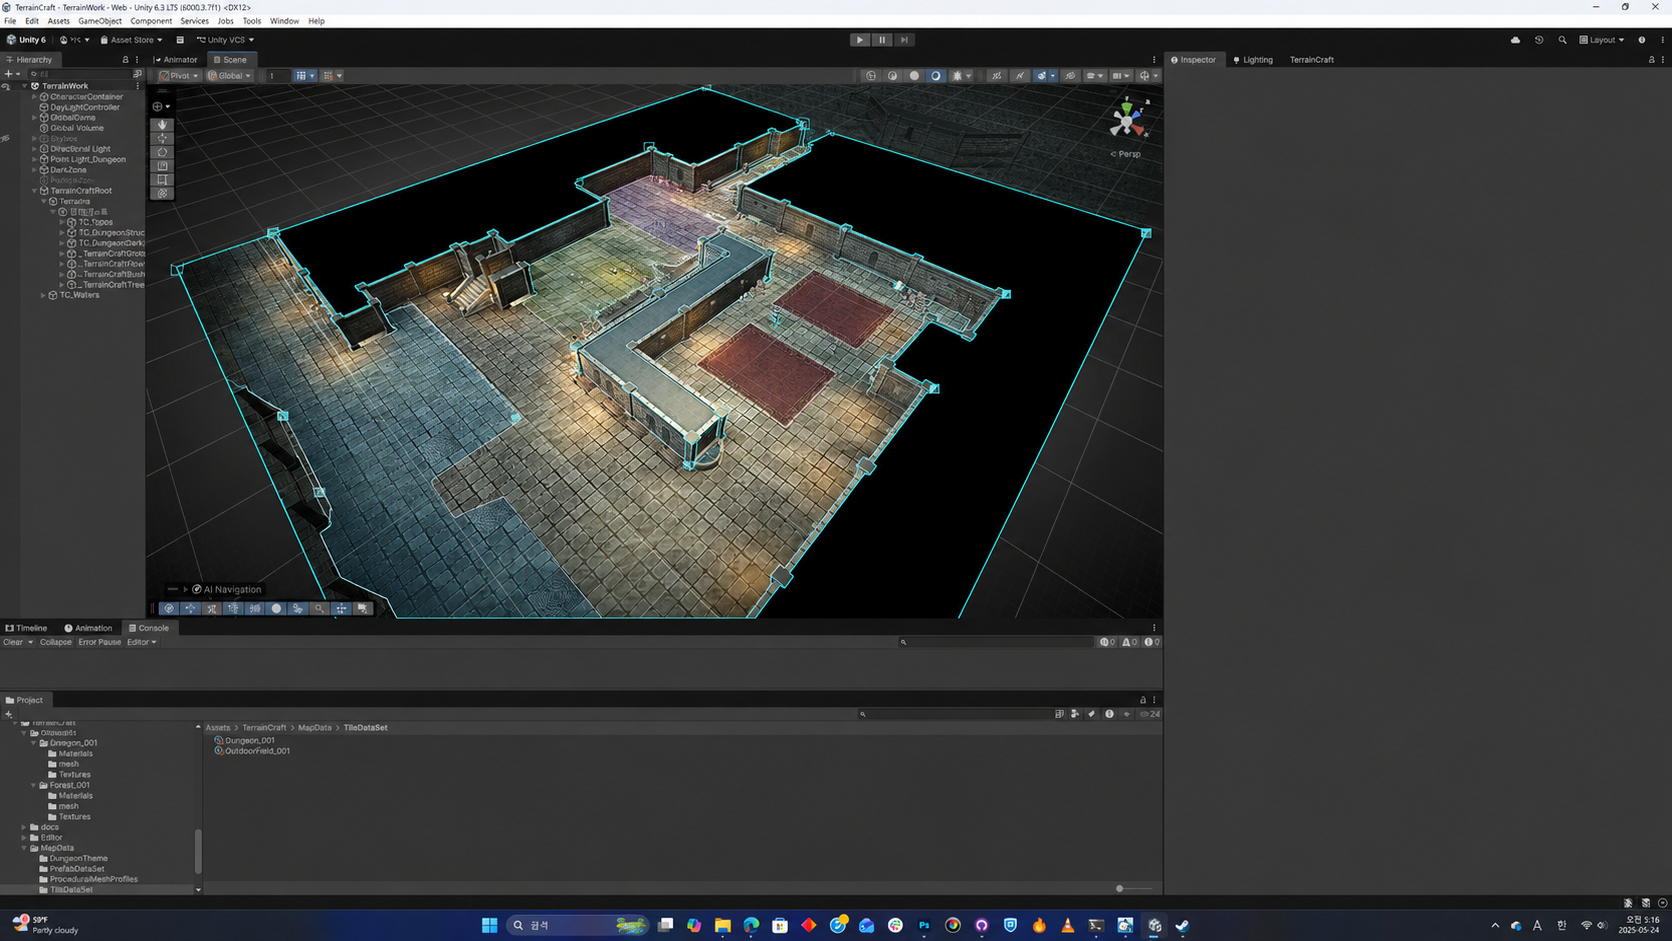Open the undo history icon
The image size is (1672, 941).
click(1539, 40)
